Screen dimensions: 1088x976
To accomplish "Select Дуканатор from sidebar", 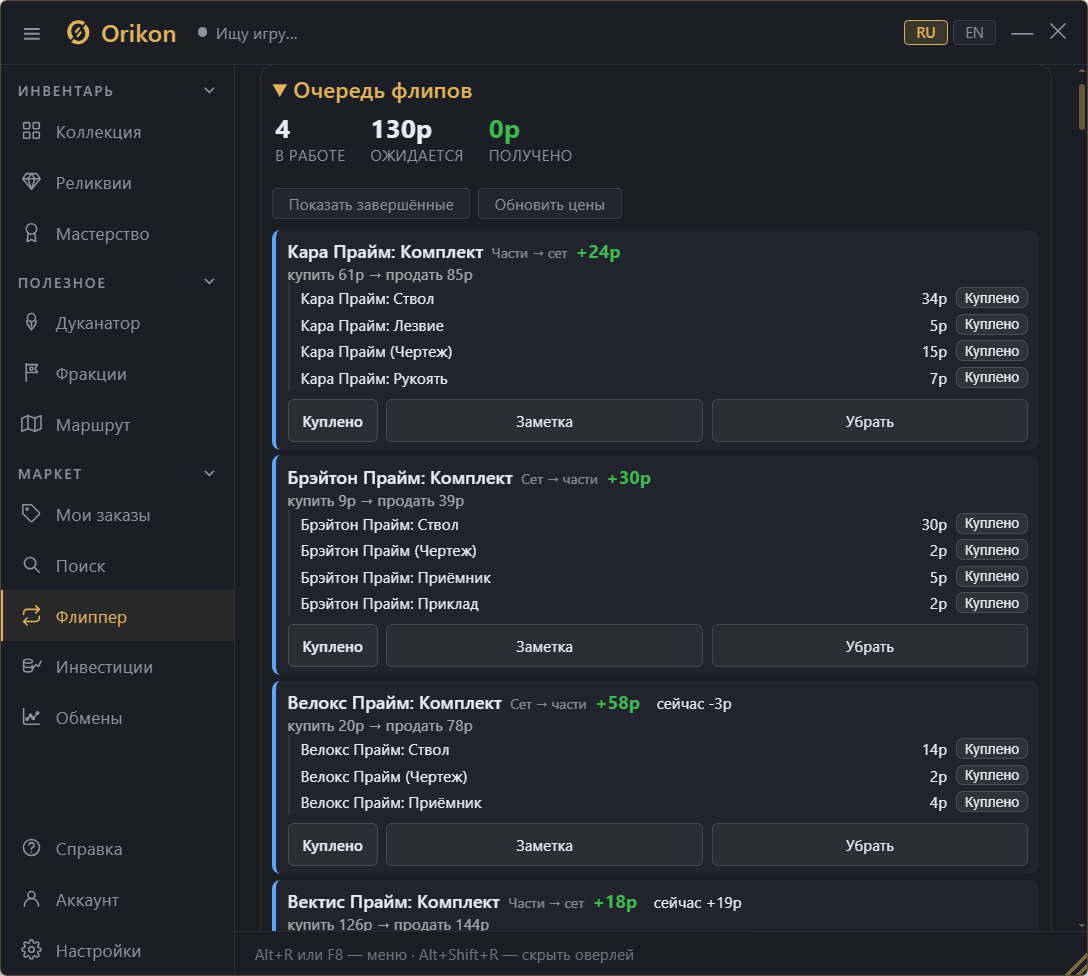I will tap(117, 323).
